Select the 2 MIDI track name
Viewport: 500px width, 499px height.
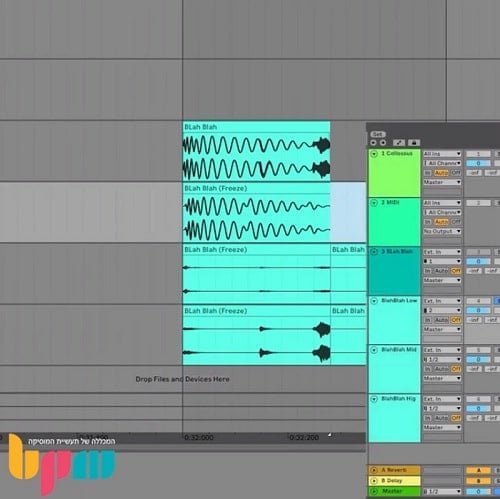[390, 202]
